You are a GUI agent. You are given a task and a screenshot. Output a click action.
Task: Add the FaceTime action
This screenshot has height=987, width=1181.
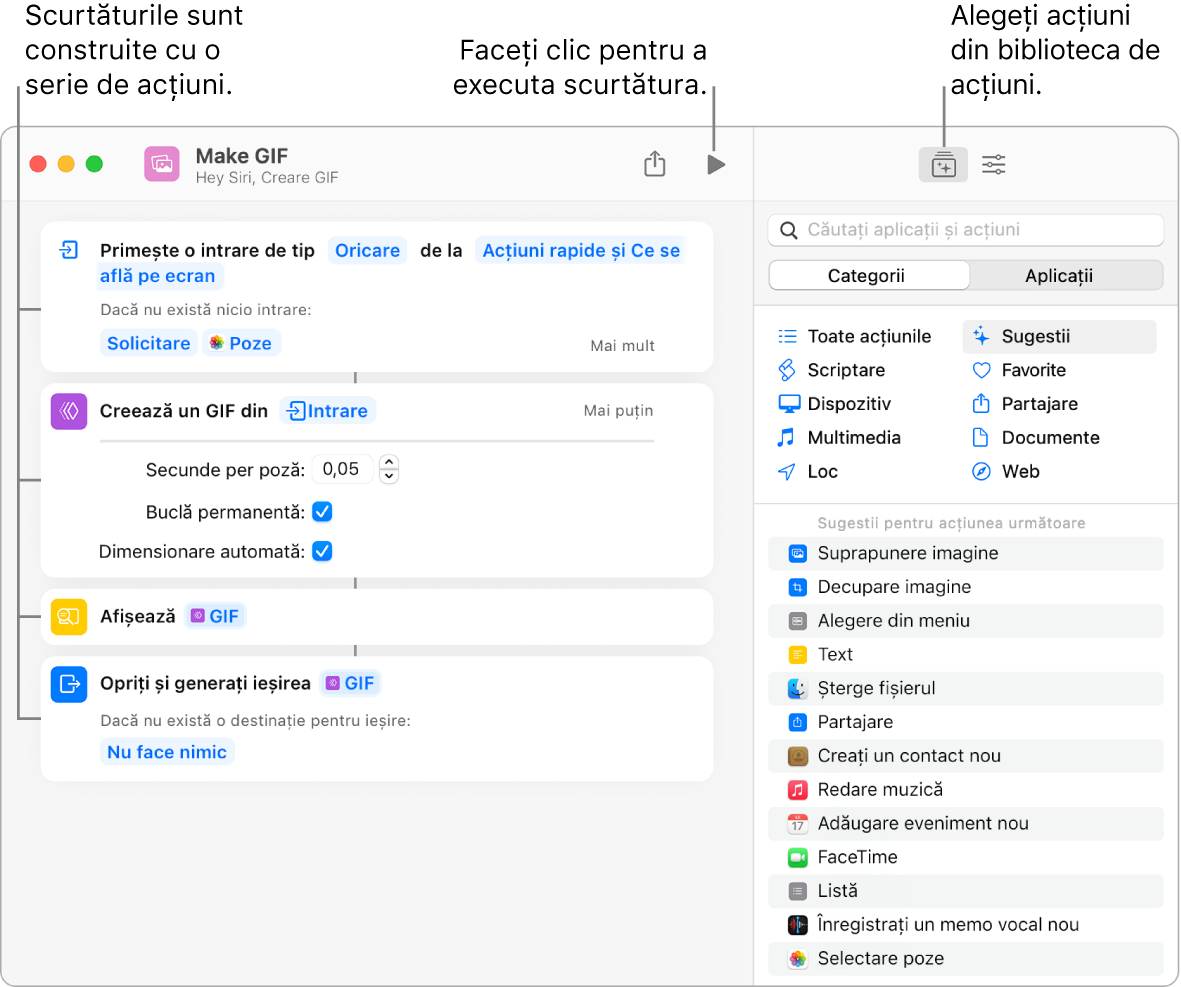tap(857, 857)
